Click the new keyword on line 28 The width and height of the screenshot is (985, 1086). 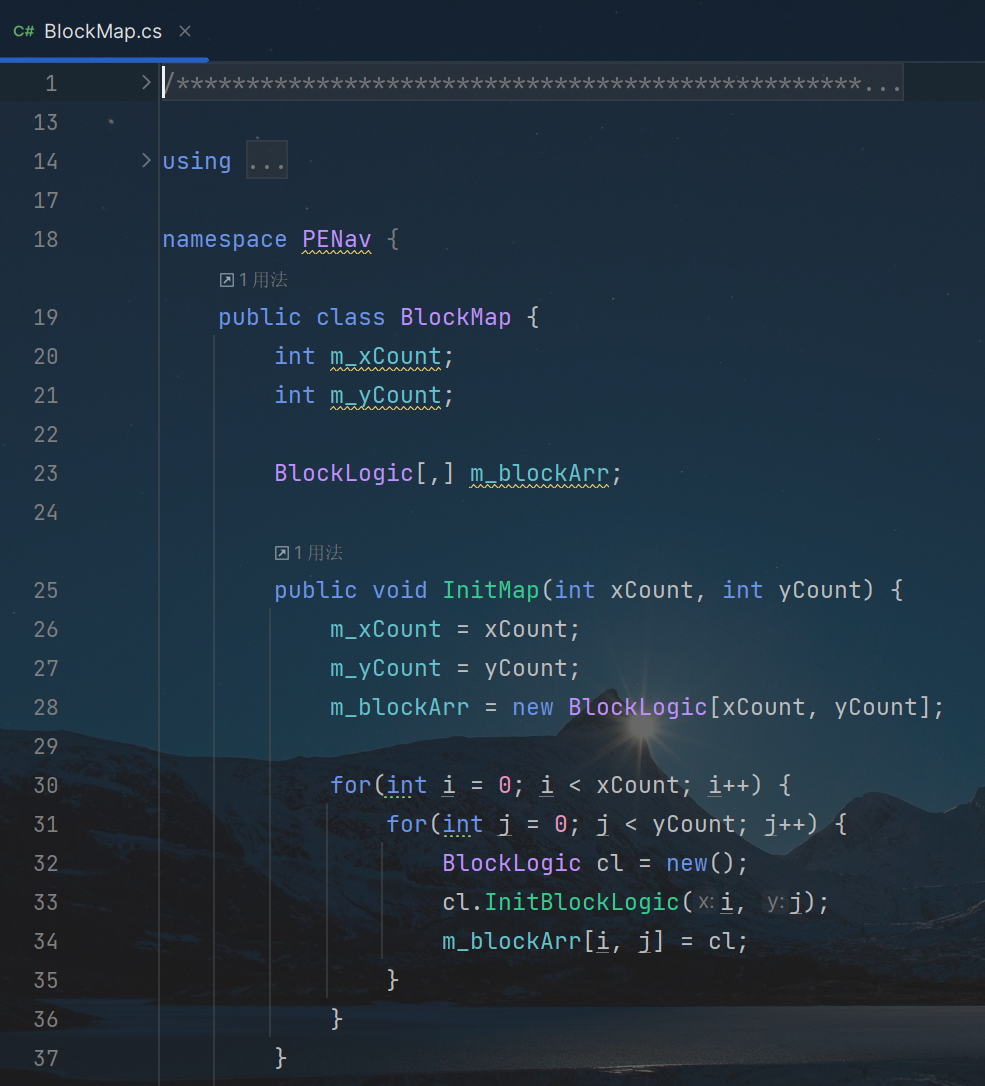pos(533,707)
